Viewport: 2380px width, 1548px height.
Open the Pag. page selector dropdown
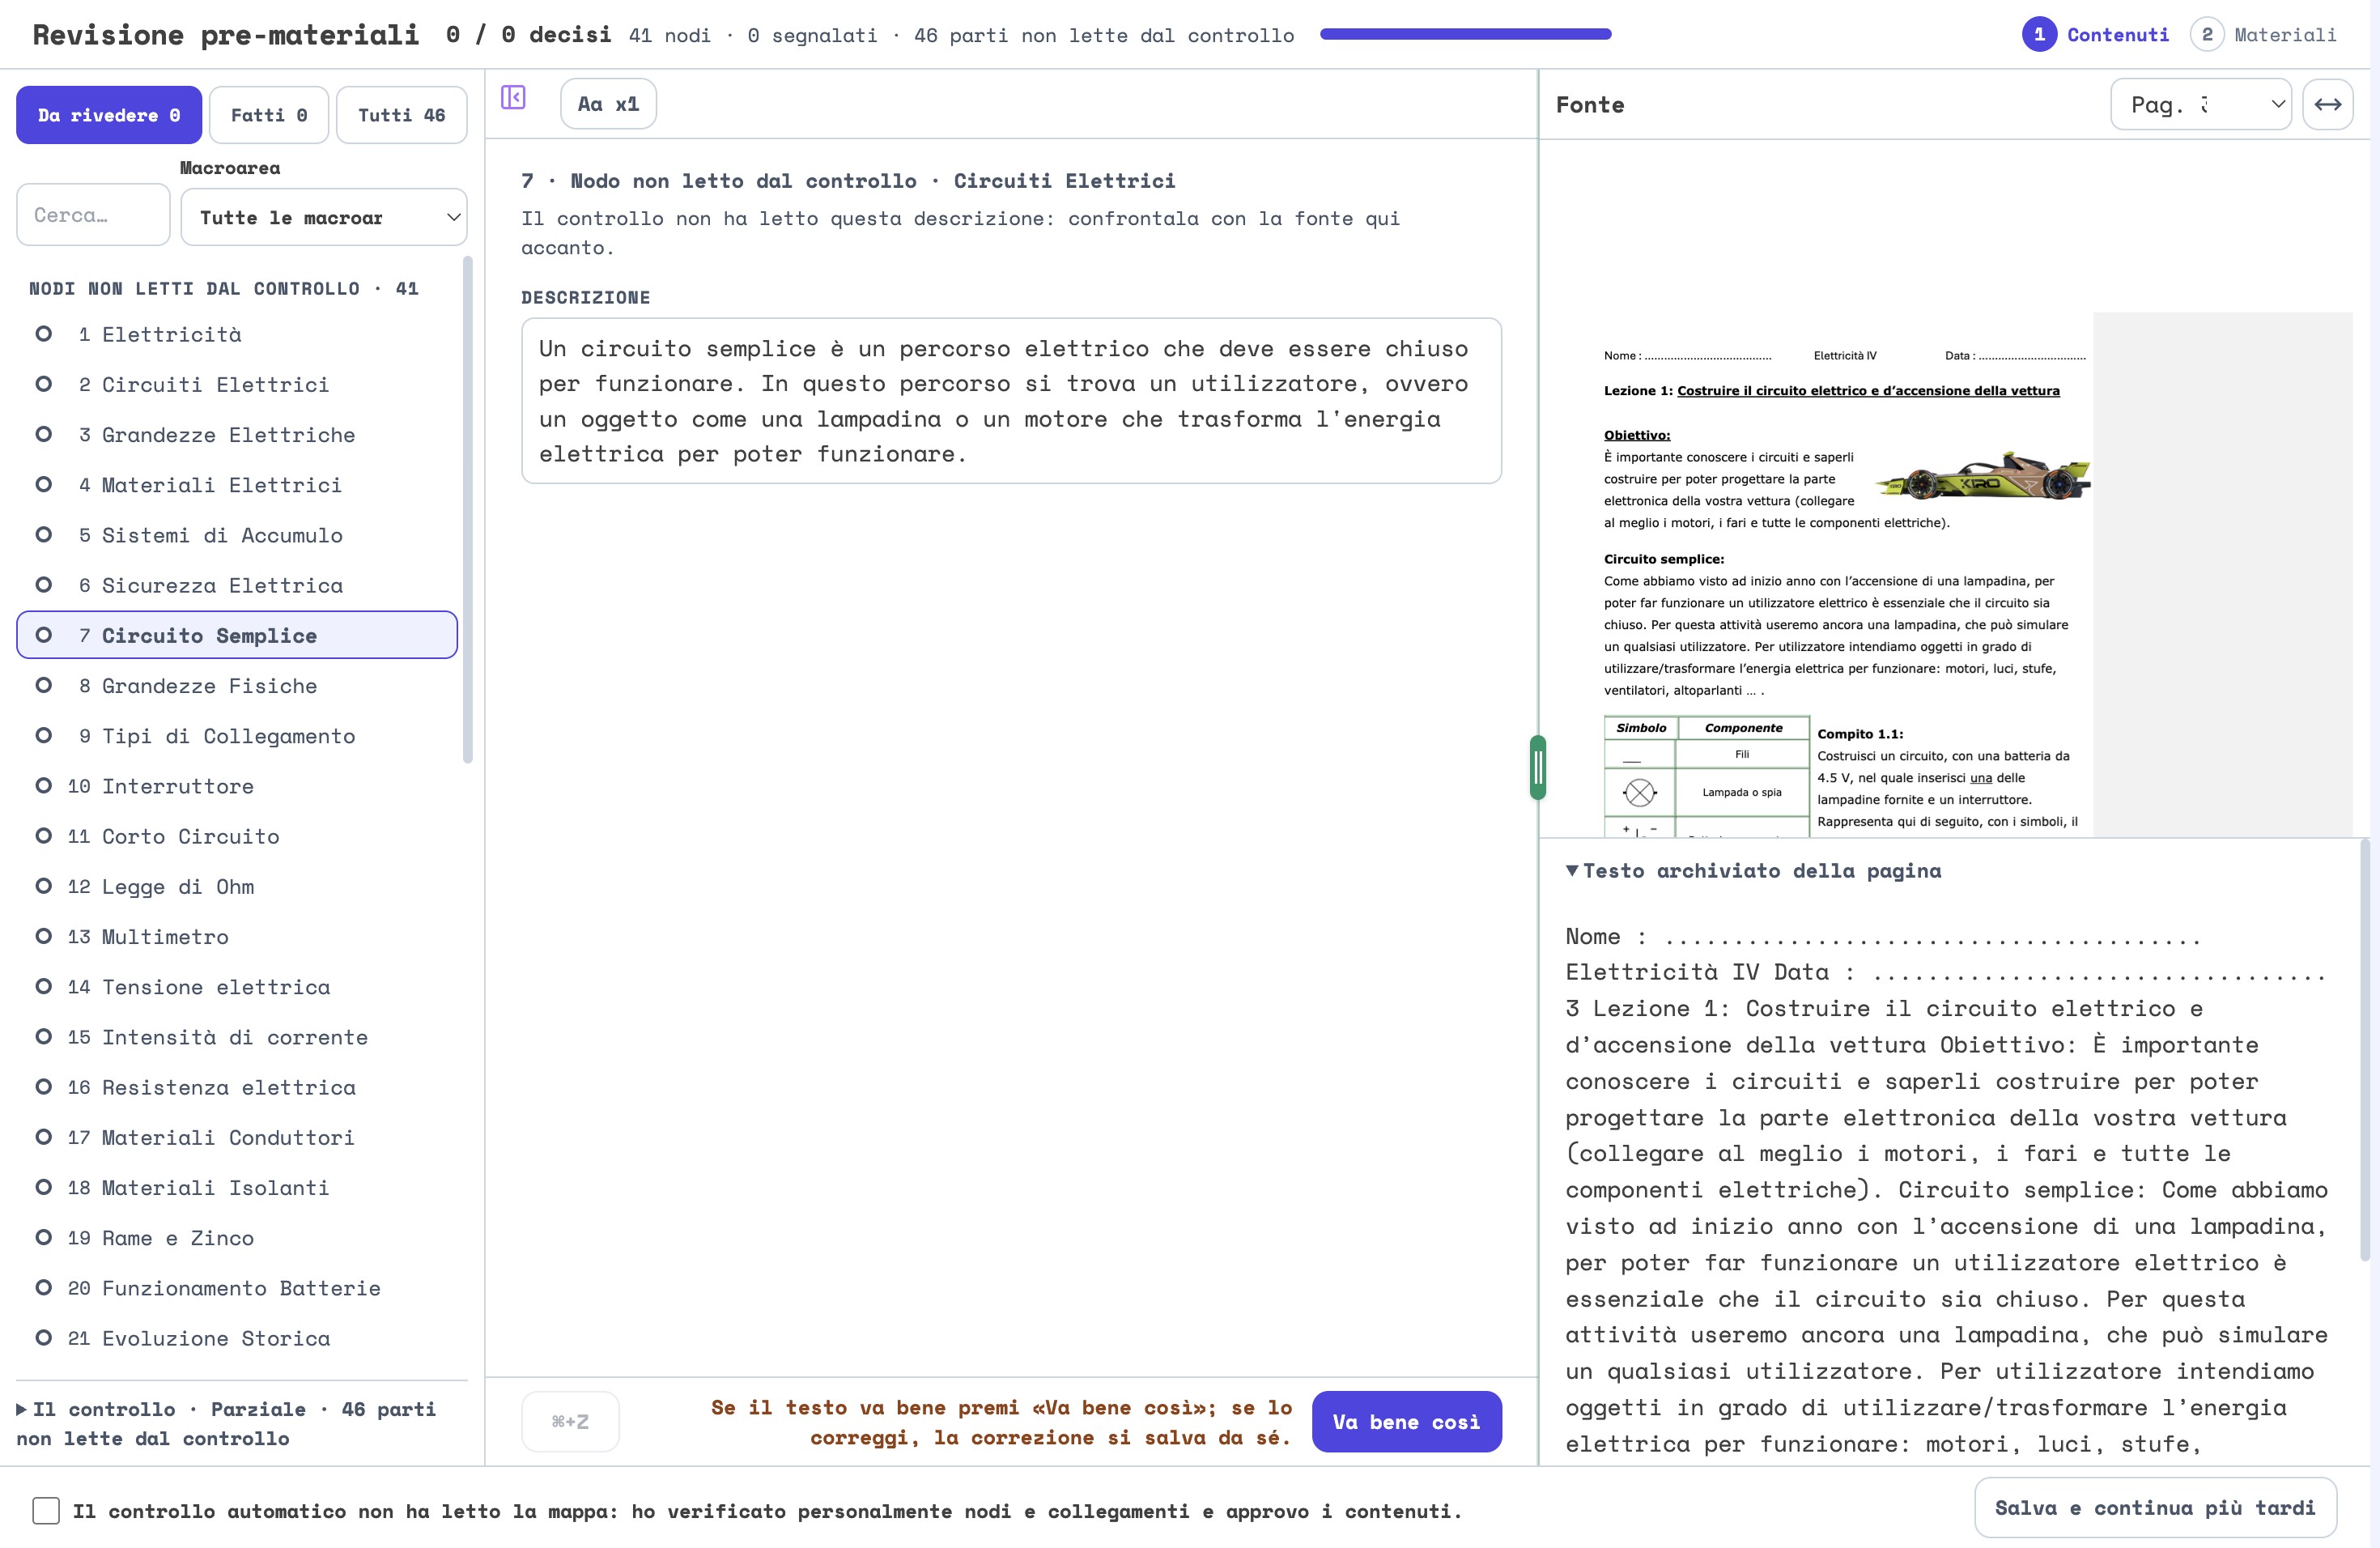pyautogui.click(x=2201, y=104)
